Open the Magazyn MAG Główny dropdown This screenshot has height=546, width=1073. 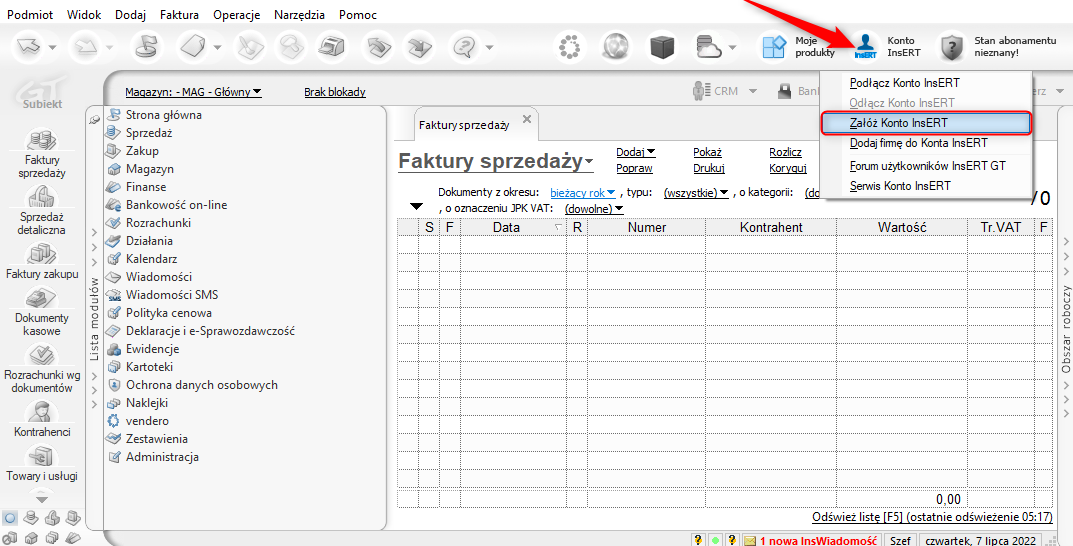click(194, 92)
